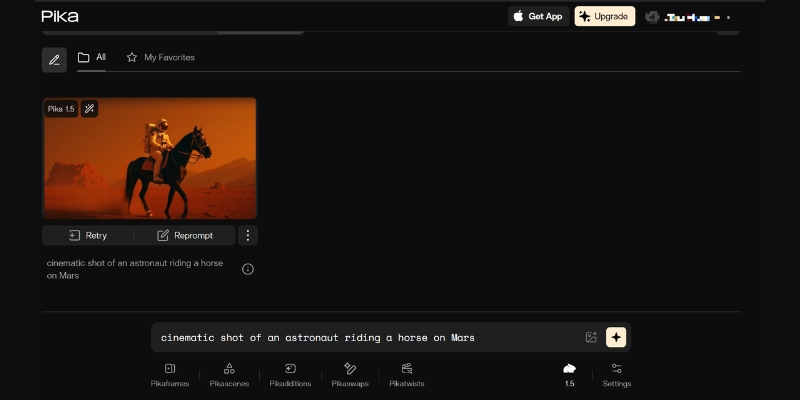Switch to the All tab
The width and height of the screenshot is (800, 400).
point(92,57)
